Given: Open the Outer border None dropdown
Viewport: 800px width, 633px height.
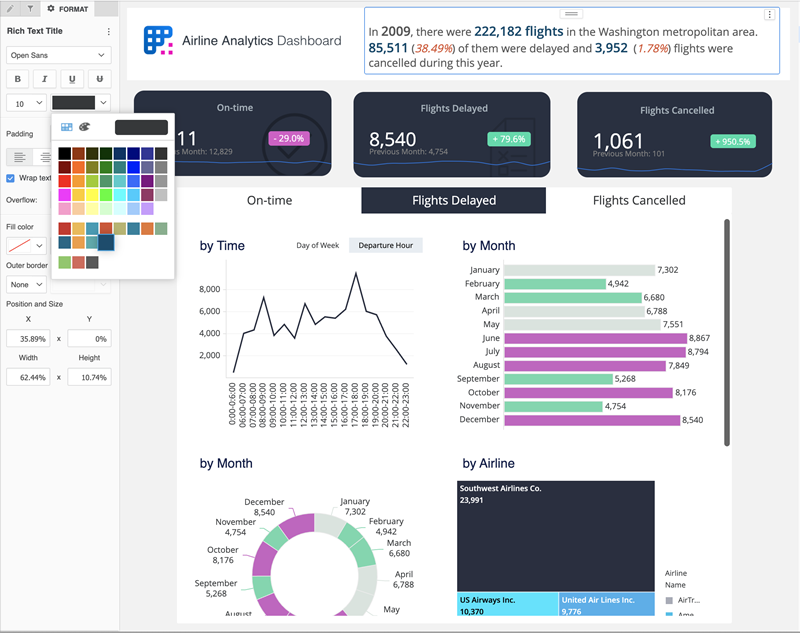Looking at the screenshot, I should click(x=26, y=284).
